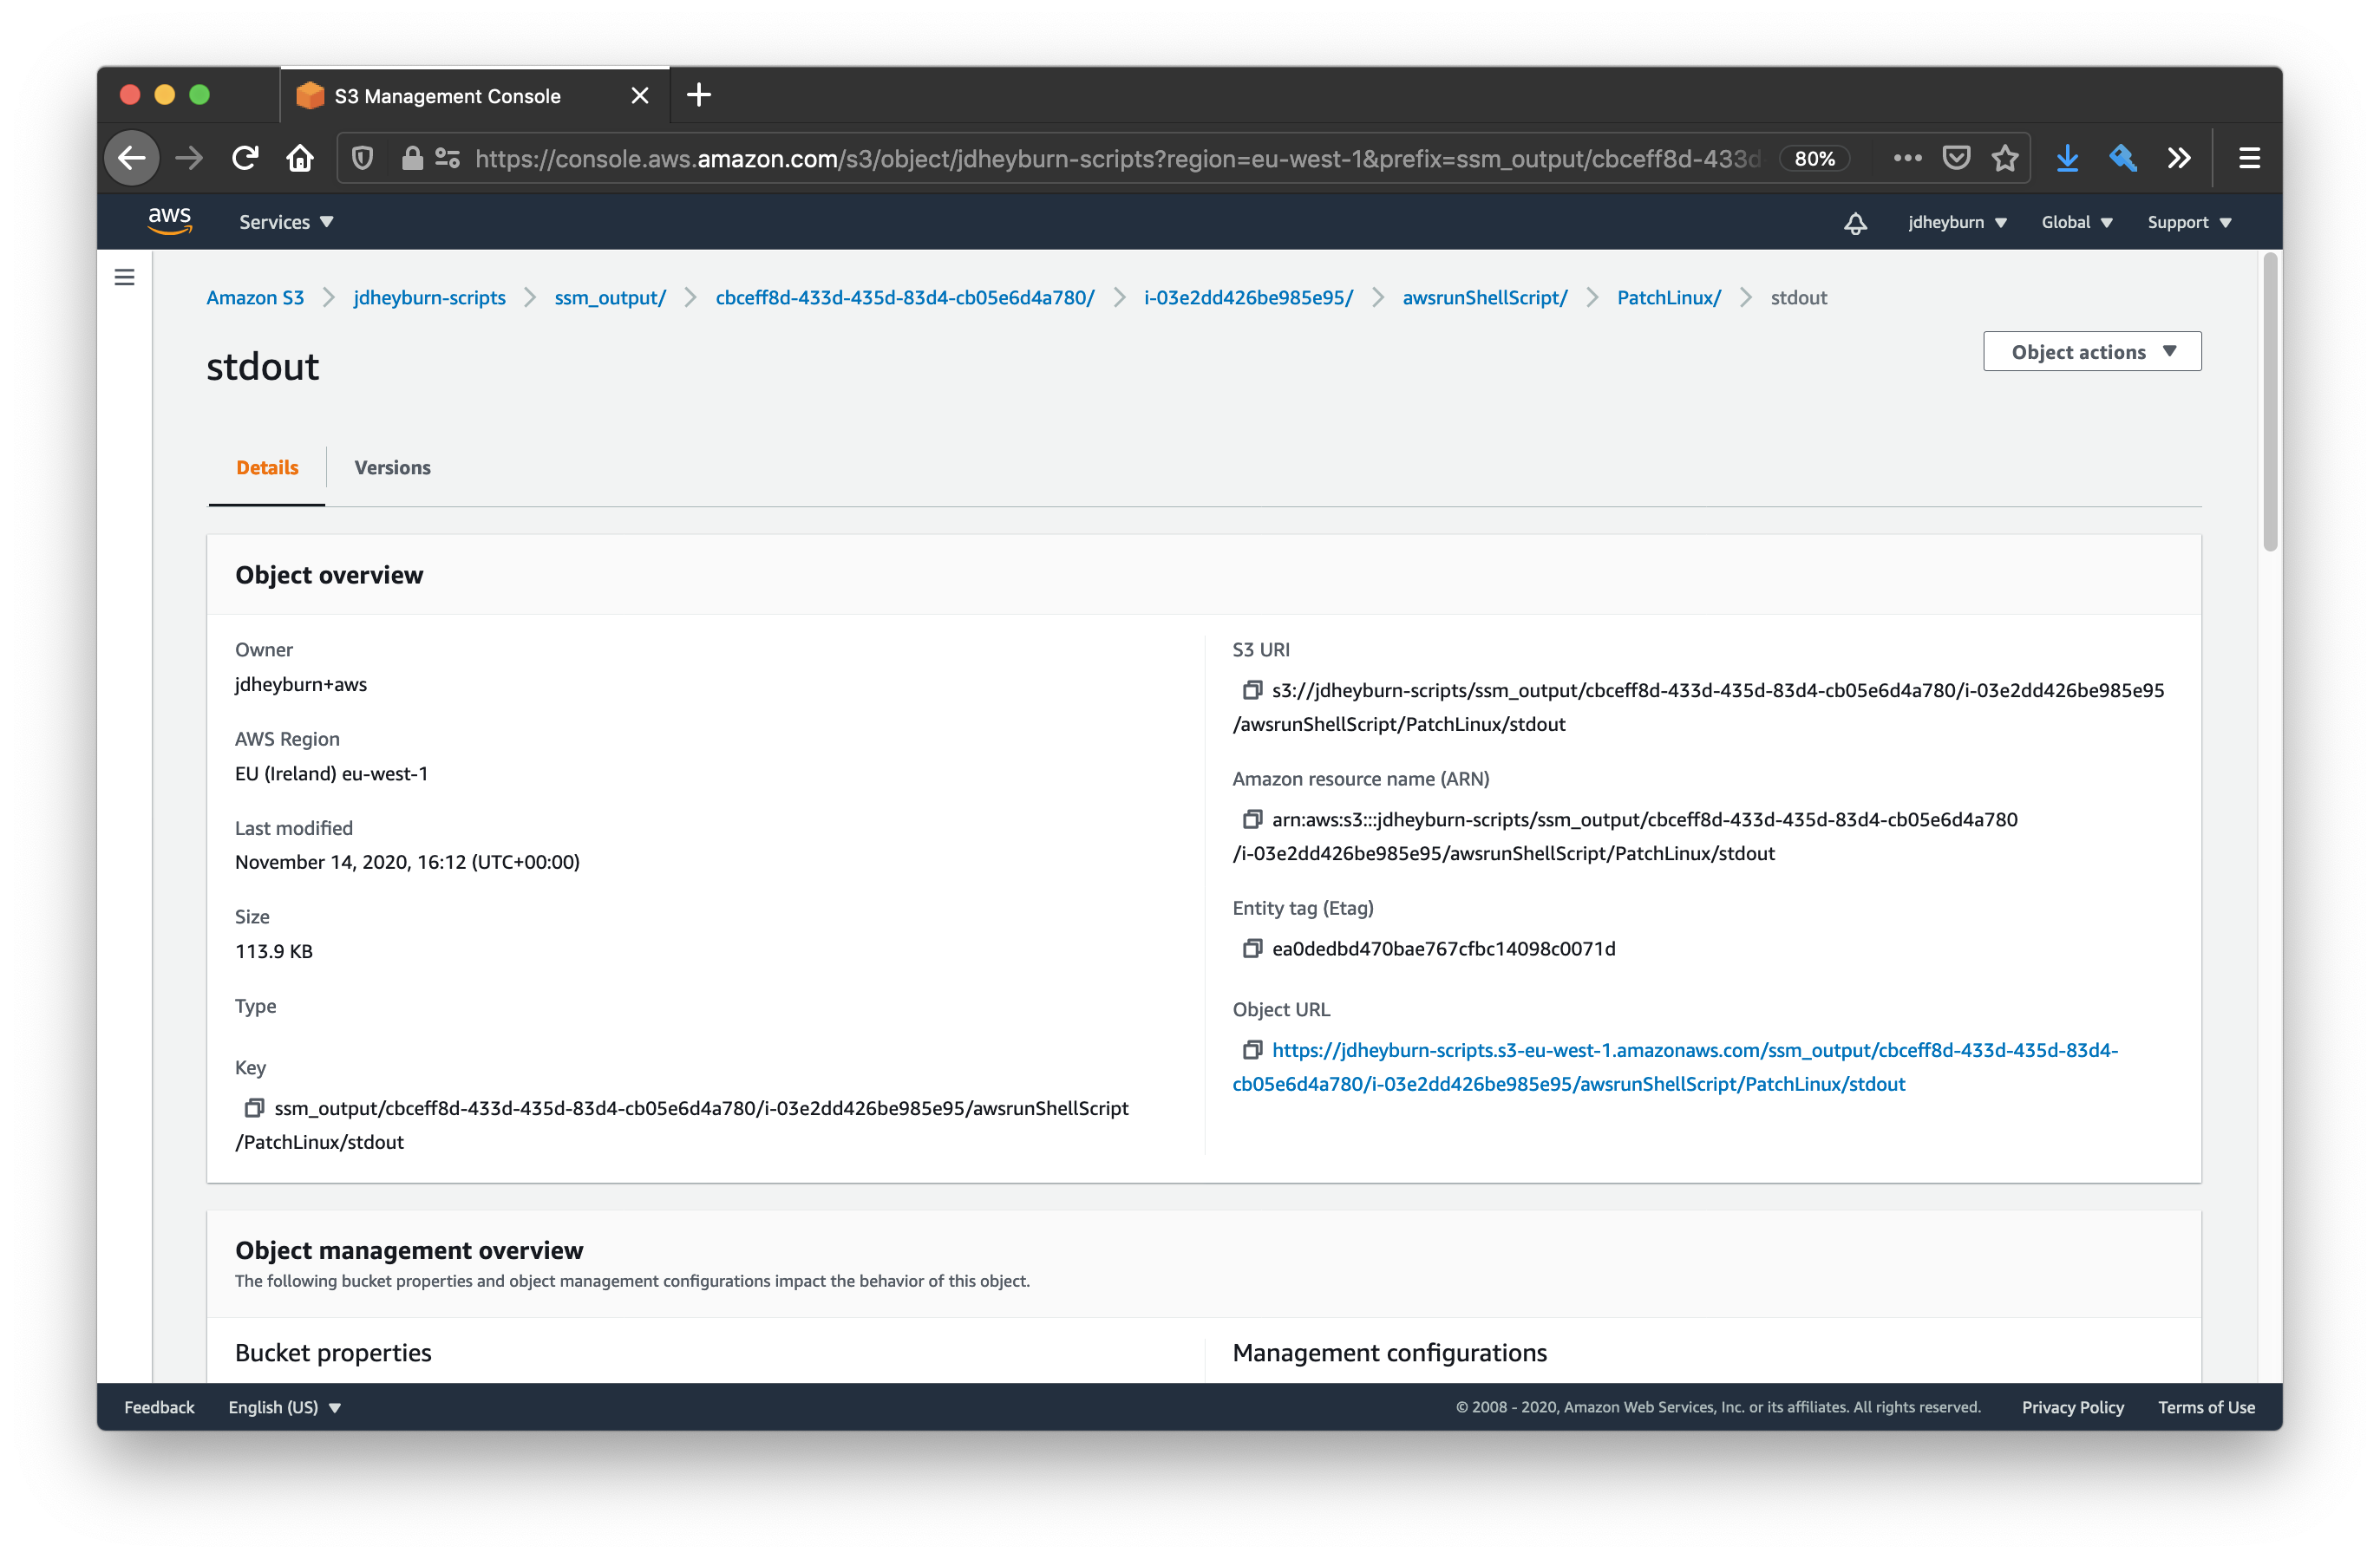This screenshot has width=2380, height=1559.
Task: Click the browser address bar URL
Action: coord(1117,158)
